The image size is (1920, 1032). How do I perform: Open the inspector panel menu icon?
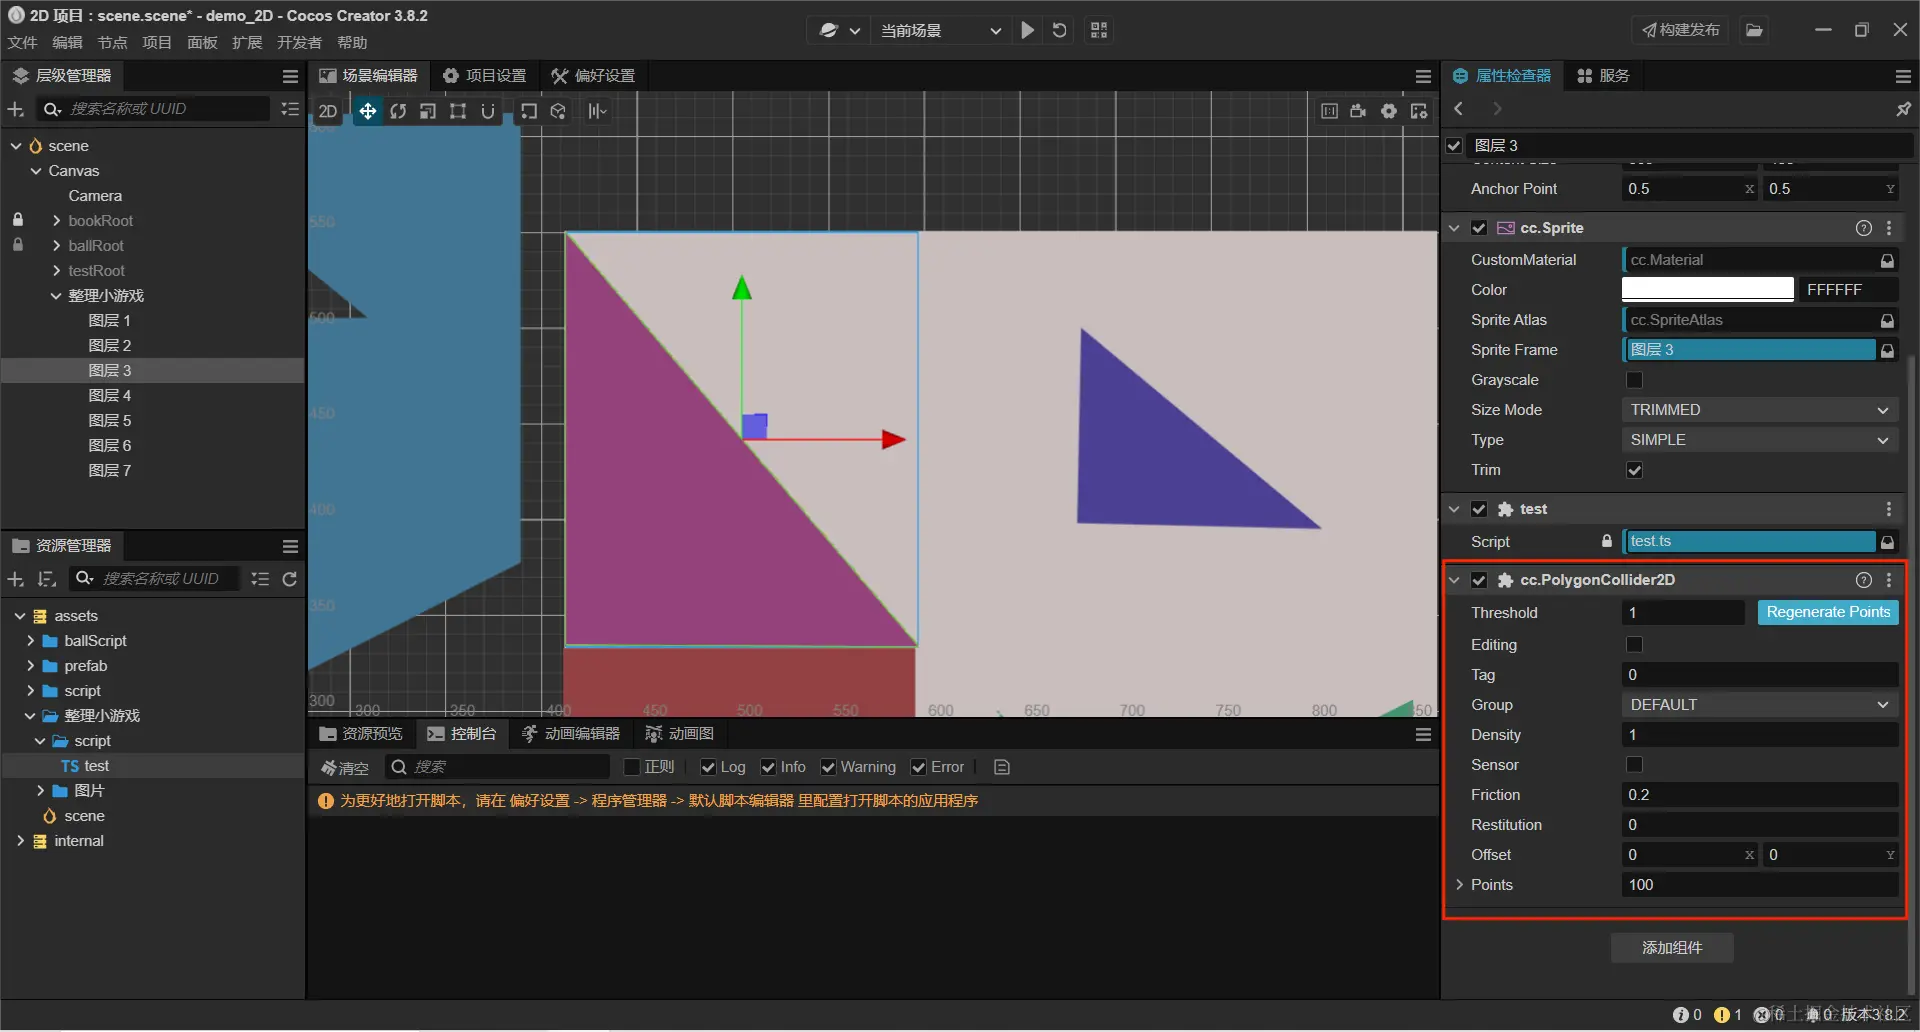(1903, 76)
